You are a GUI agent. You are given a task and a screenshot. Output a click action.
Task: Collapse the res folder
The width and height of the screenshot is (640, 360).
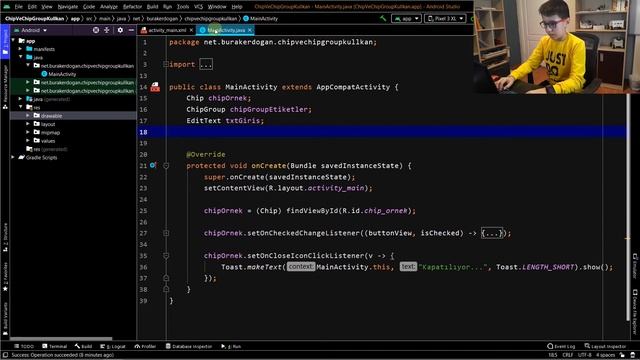click(x=20, y=107)
